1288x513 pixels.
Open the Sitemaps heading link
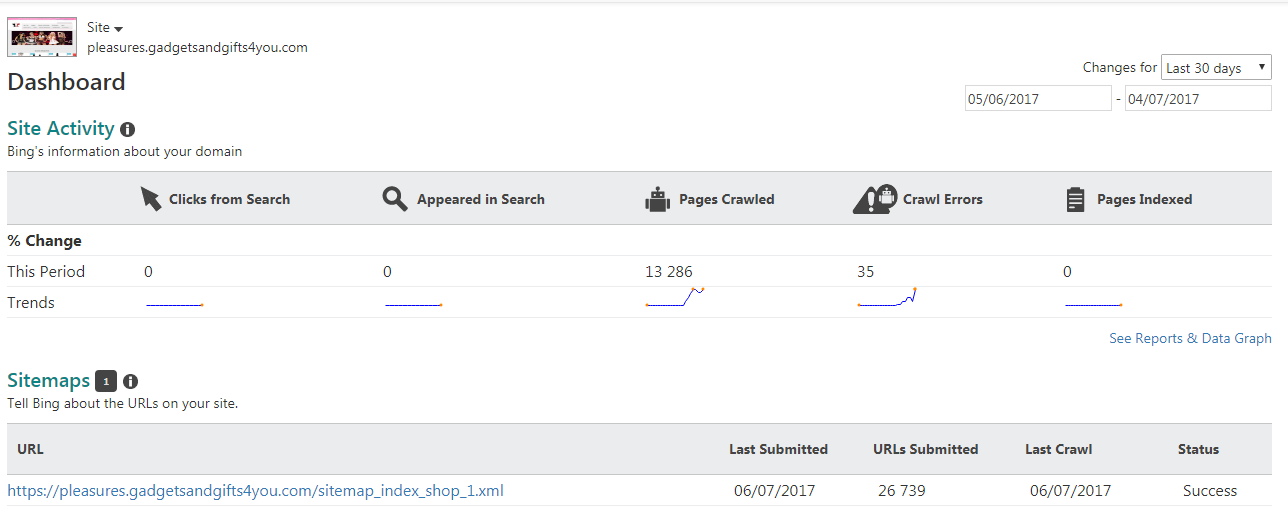pos(48,380)
